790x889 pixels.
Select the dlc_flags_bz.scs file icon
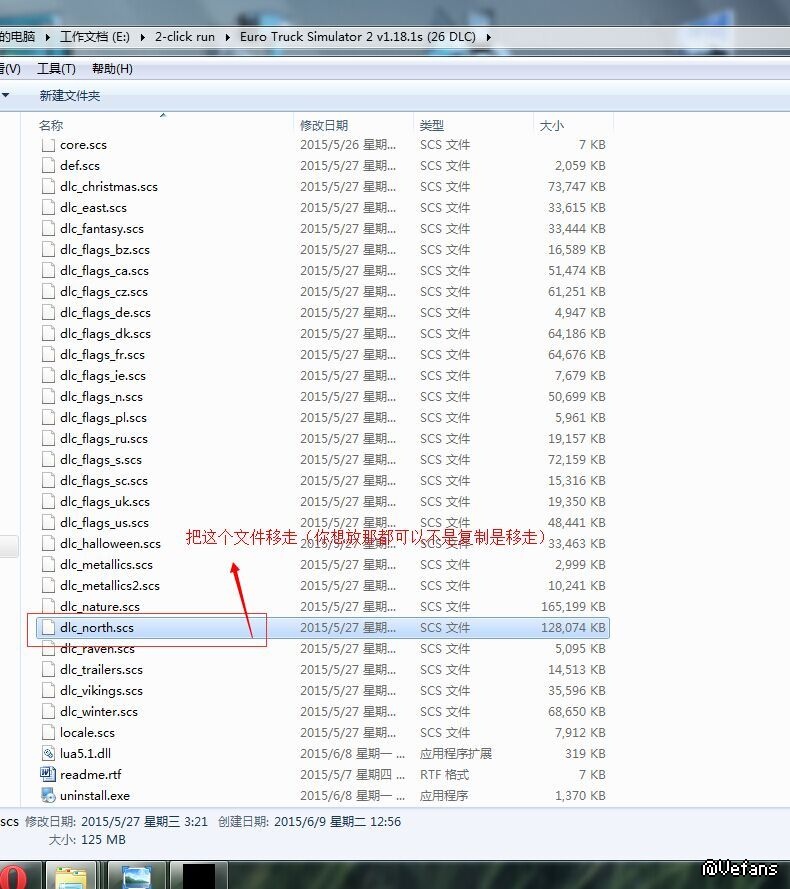(48, 249)
